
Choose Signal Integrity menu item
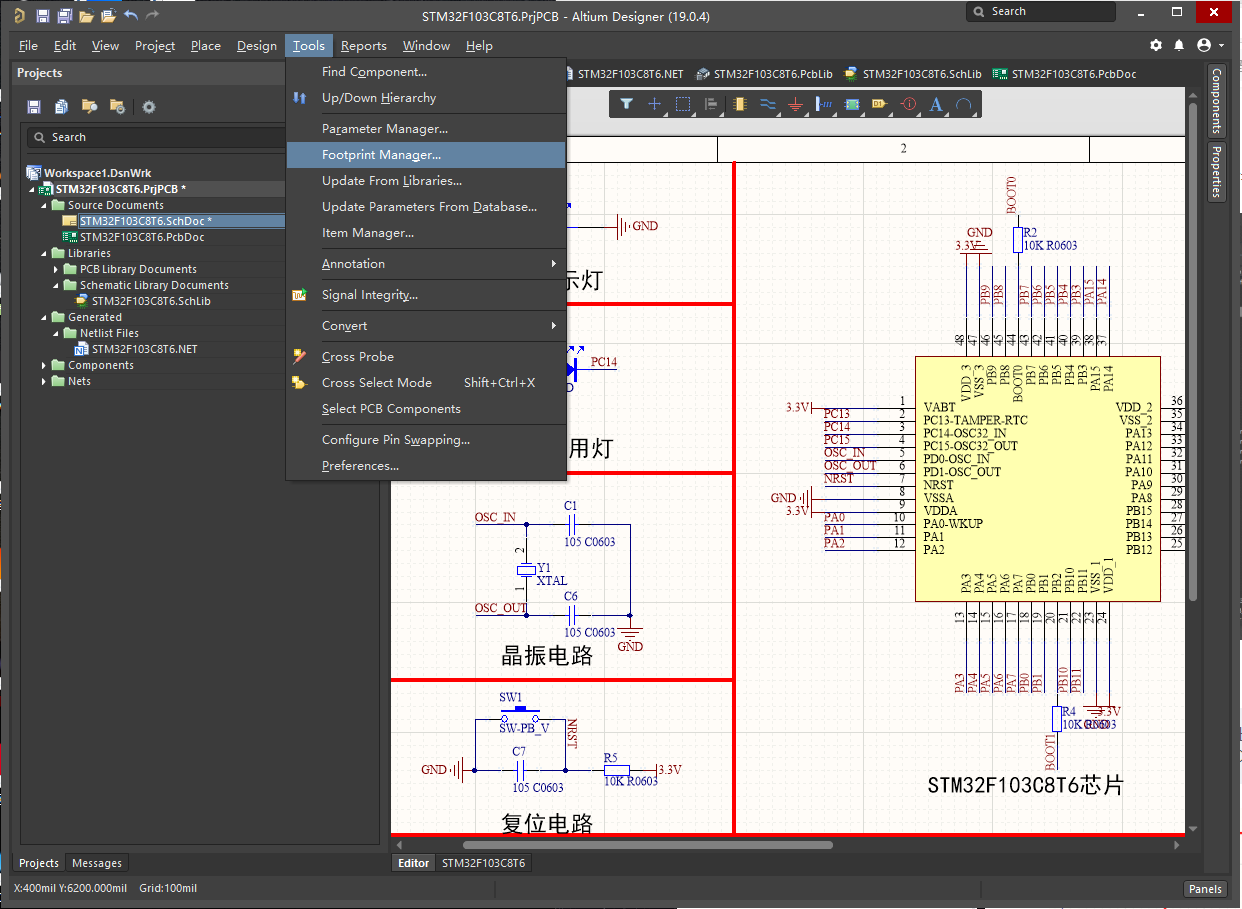426,295
